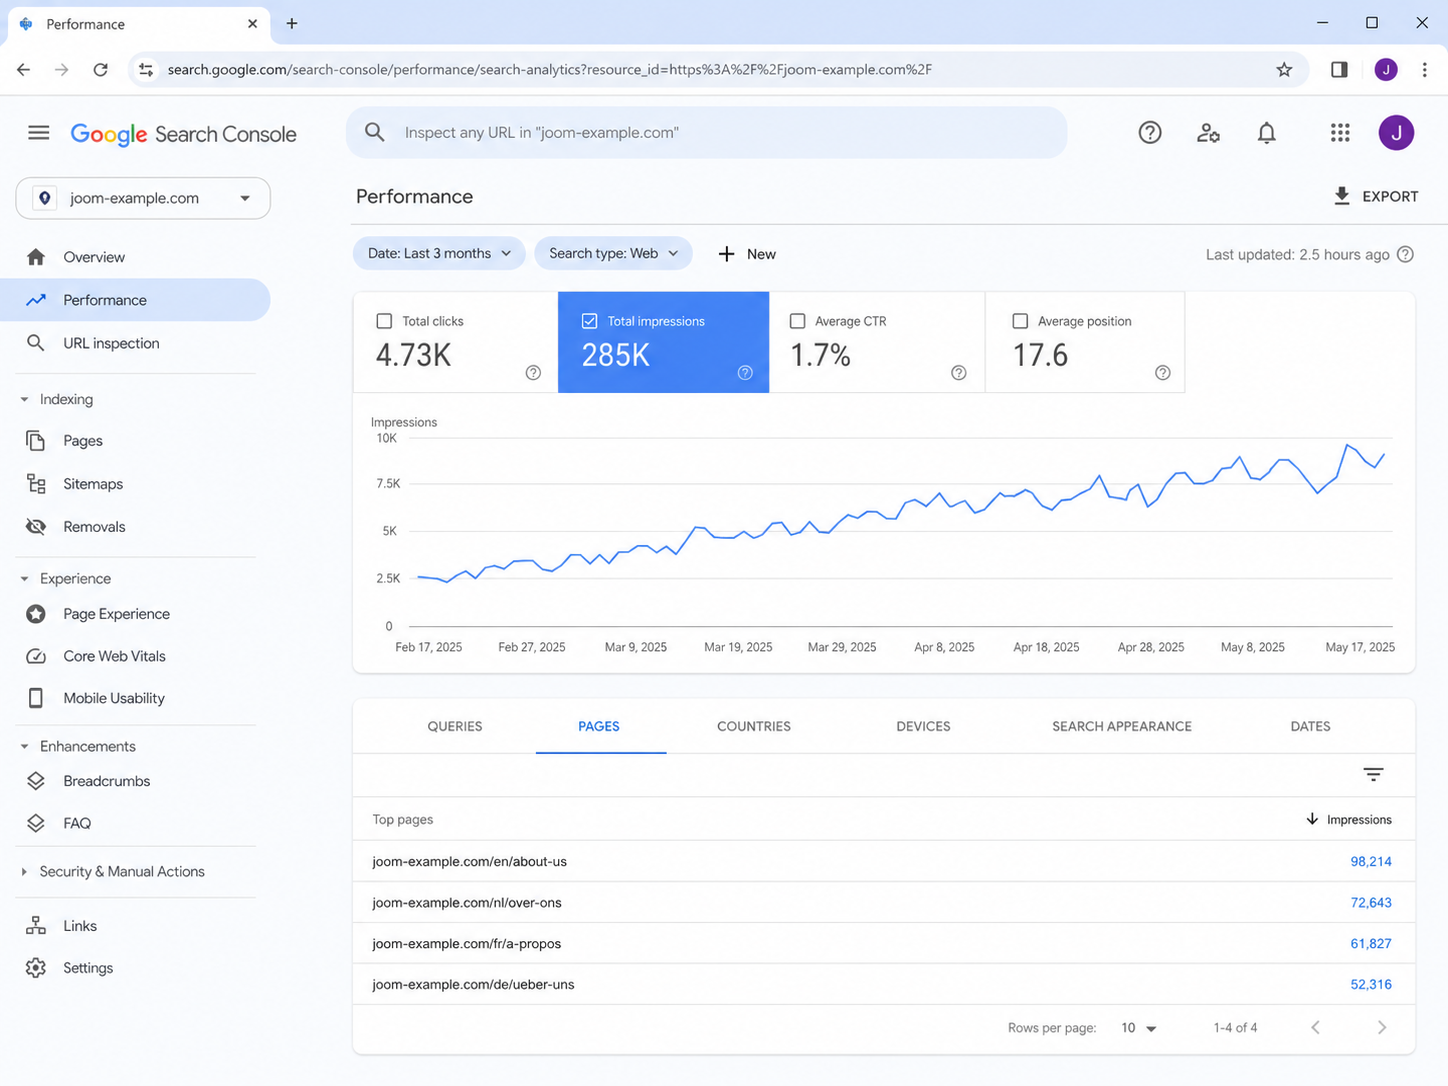This screenshot has height=1086, width=1448.
Task: Click row joom-example.com/en/about-us
Action: [883, 861]
